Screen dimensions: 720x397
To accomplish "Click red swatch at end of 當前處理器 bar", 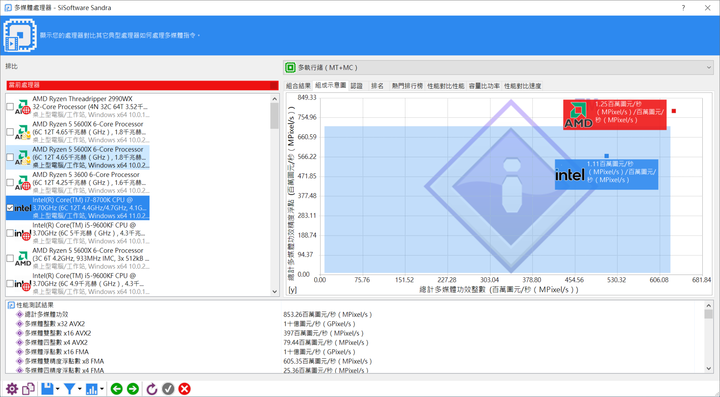I will pos(274,85).
